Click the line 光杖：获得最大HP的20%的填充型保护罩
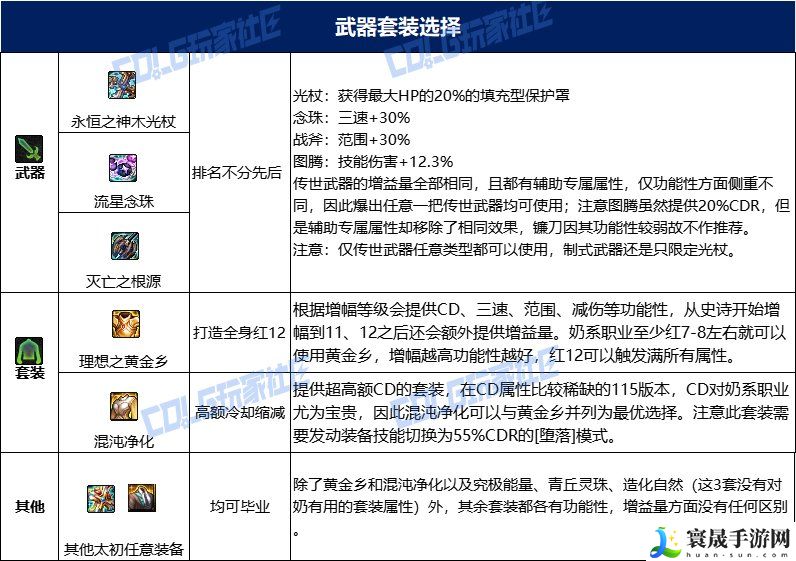Screen dimensions: 796x561 tap(431, 95)
